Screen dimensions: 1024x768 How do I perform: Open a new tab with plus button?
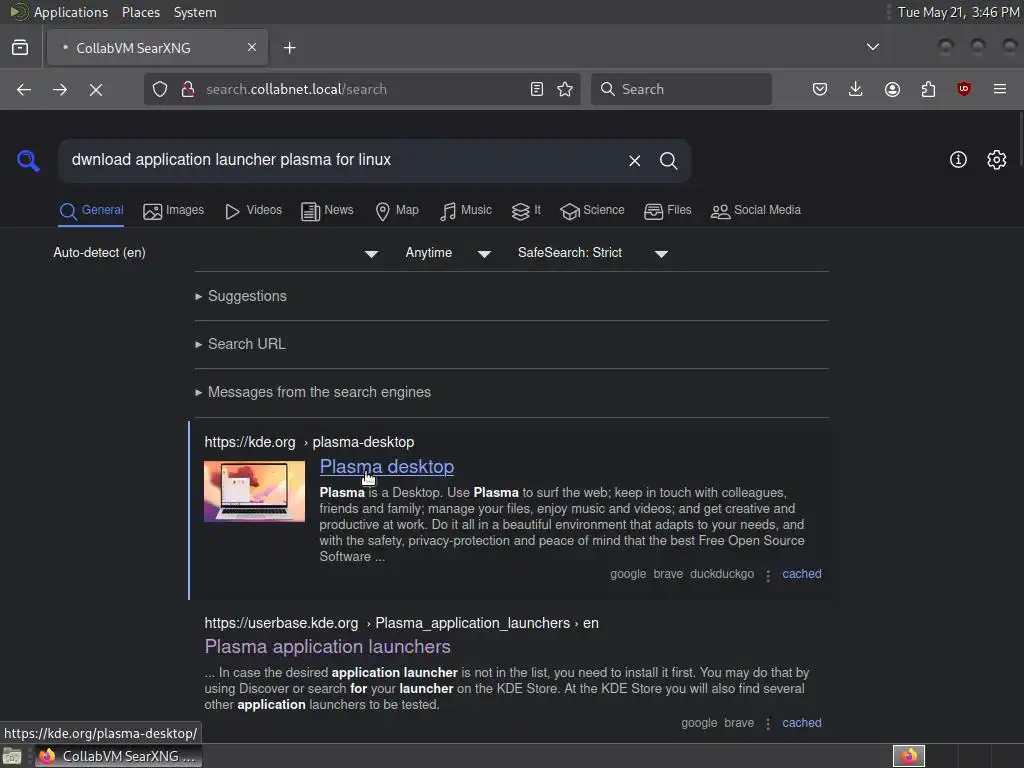tap(290, 48)
